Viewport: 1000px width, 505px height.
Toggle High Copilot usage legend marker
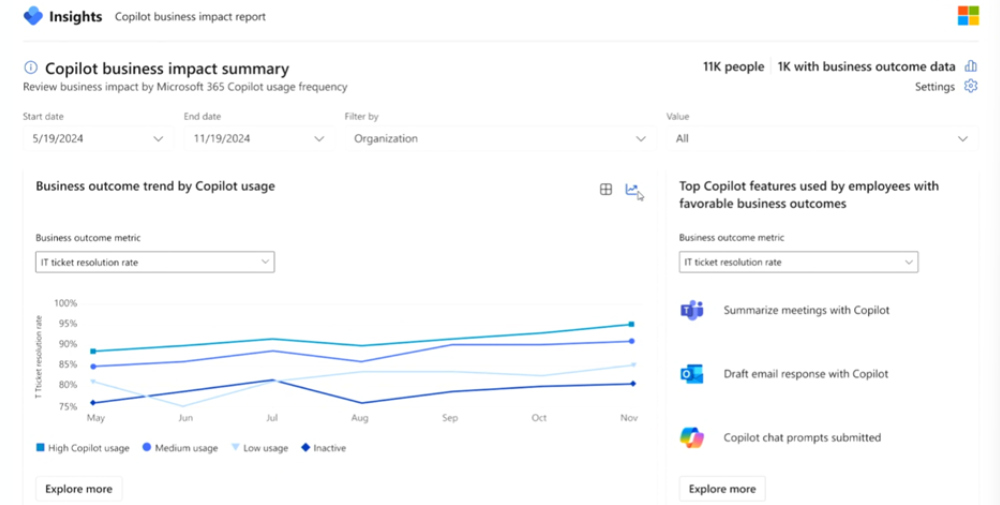40,448
